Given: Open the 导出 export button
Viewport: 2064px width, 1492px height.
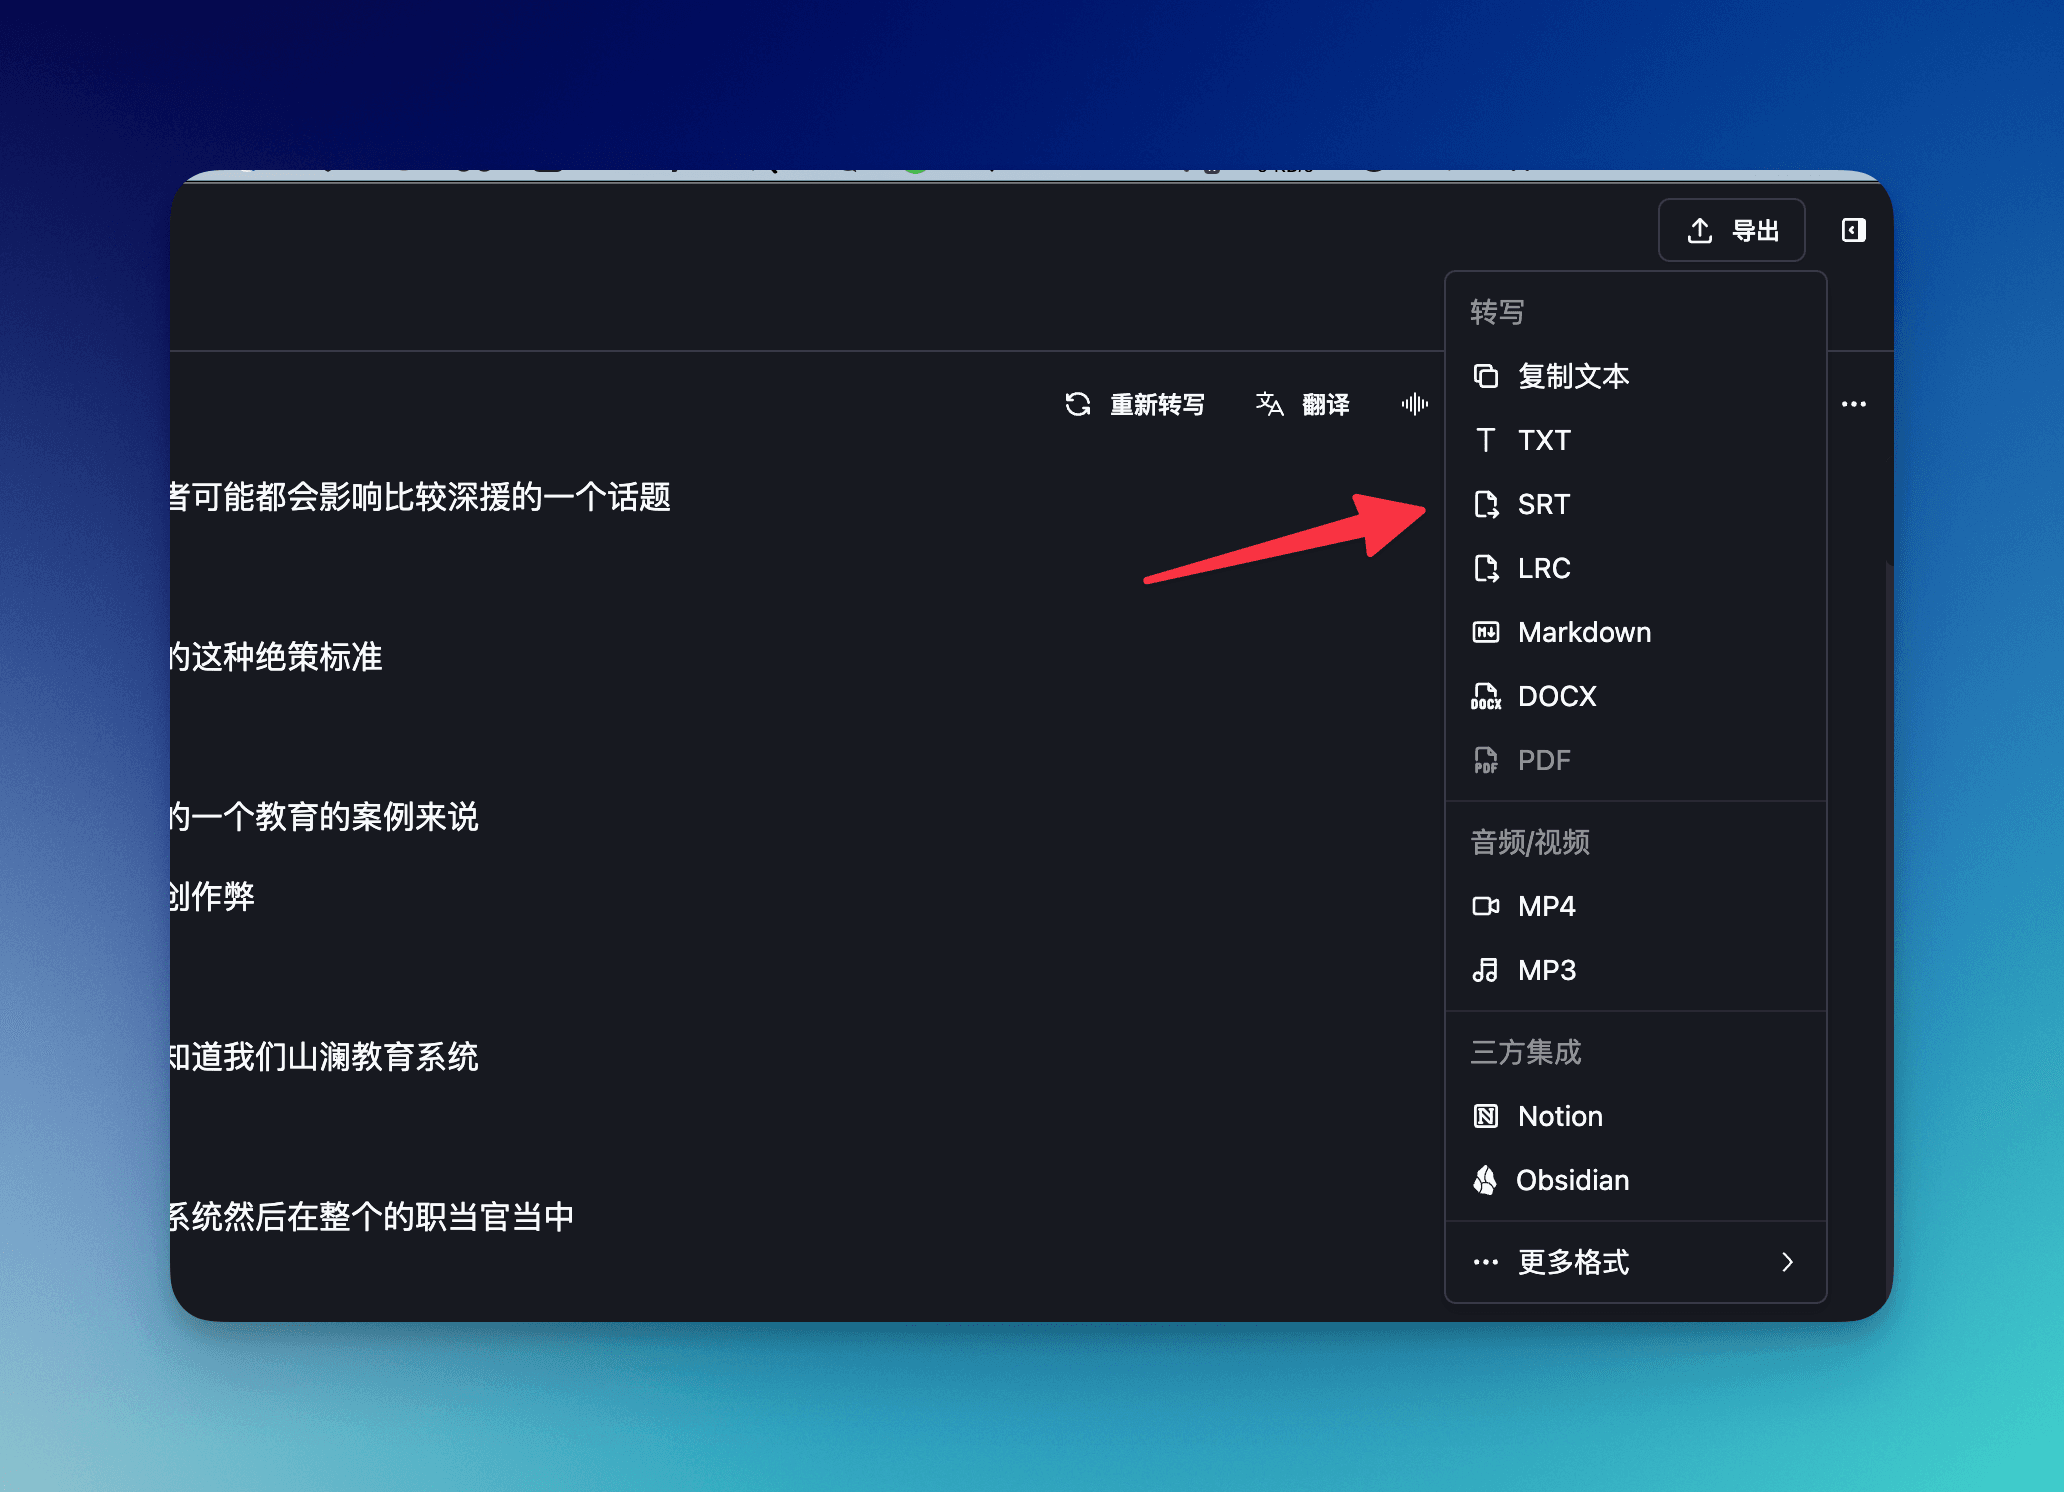Looking at the screenshot, I should click(1732, 230).
